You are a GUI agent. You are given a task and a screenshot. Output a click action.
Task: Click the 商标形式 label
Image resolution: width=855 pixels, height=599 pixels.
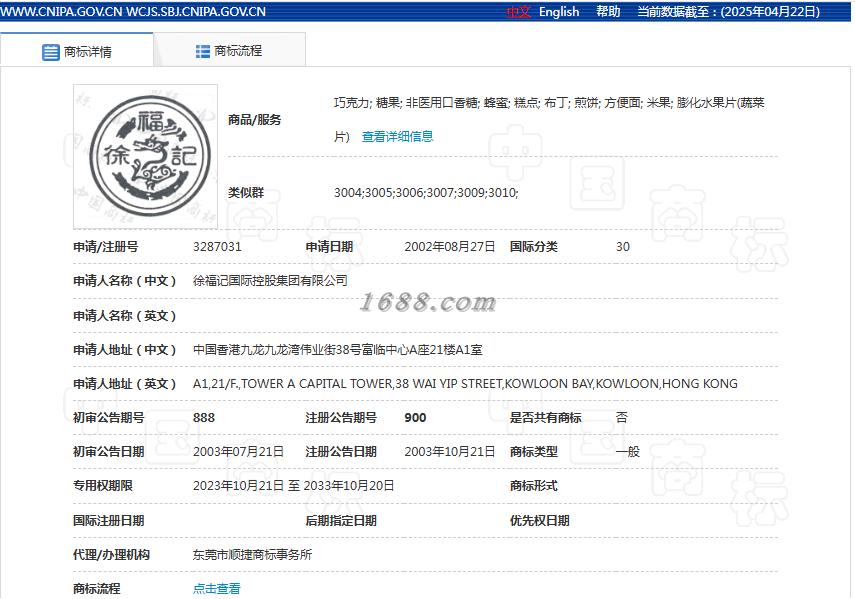534,486
